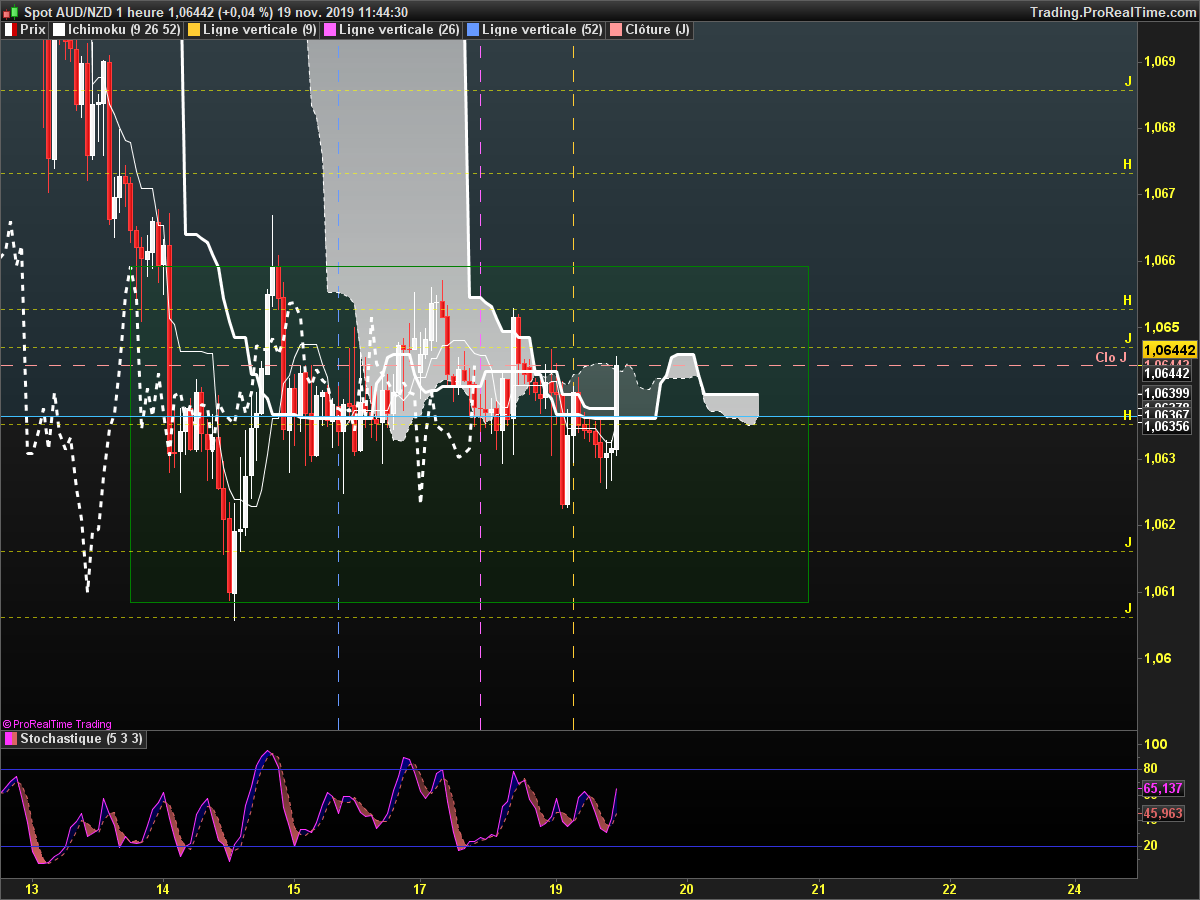Click date 20 on the time axis

pyautogui.click(x=686, y=888)
